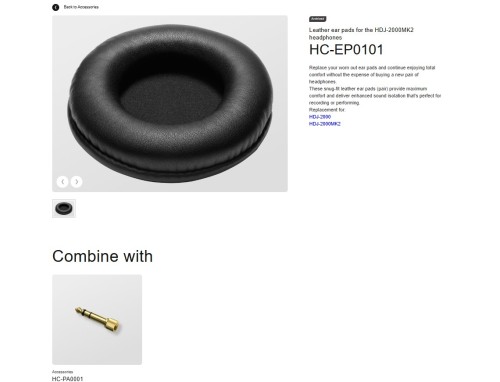The image size is (500, 382).
Task: Click the 'Leather ear pads' subtitle text
Action: [361, 34]
